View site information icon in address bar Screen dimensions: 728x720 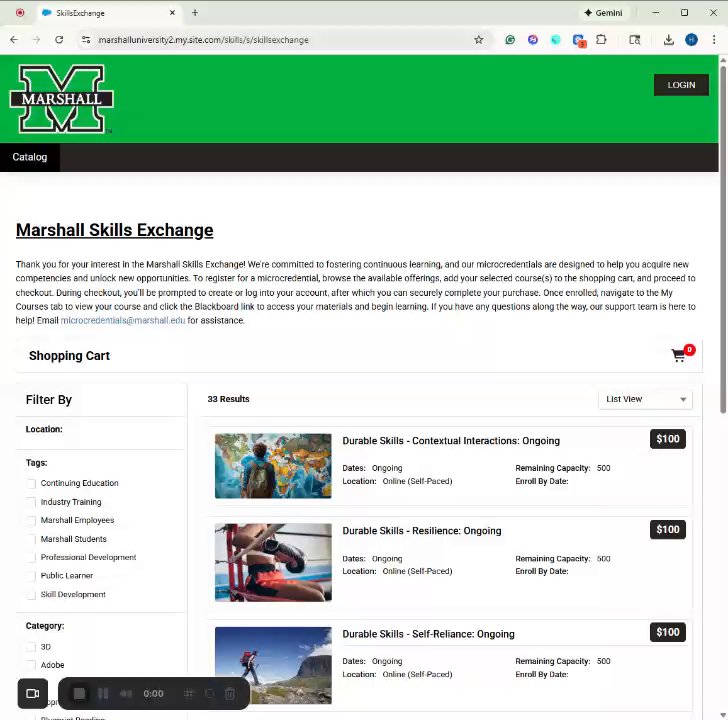coord(86,40)
